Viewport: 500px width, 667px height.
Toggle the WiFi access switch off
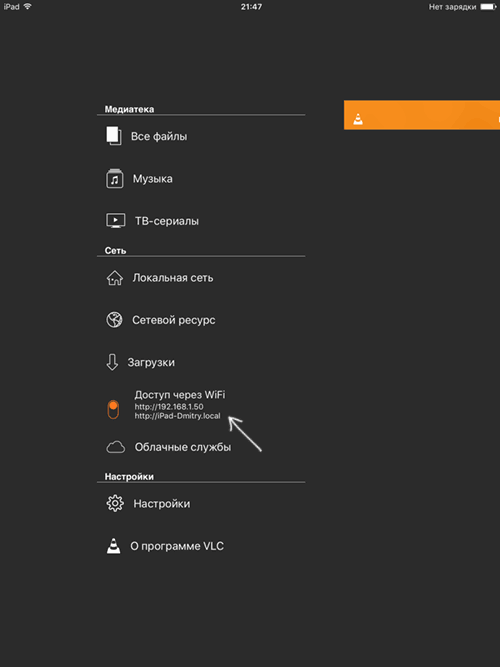(113, 409)
